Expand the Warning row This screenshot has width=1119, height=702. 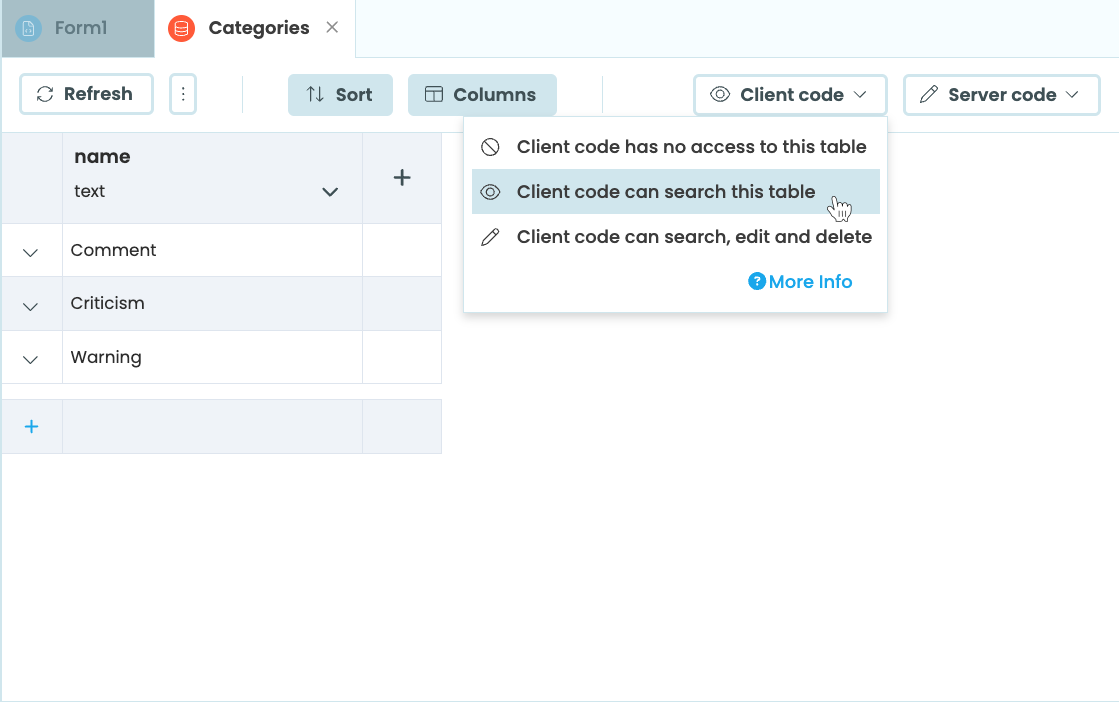tap(31, 357)
